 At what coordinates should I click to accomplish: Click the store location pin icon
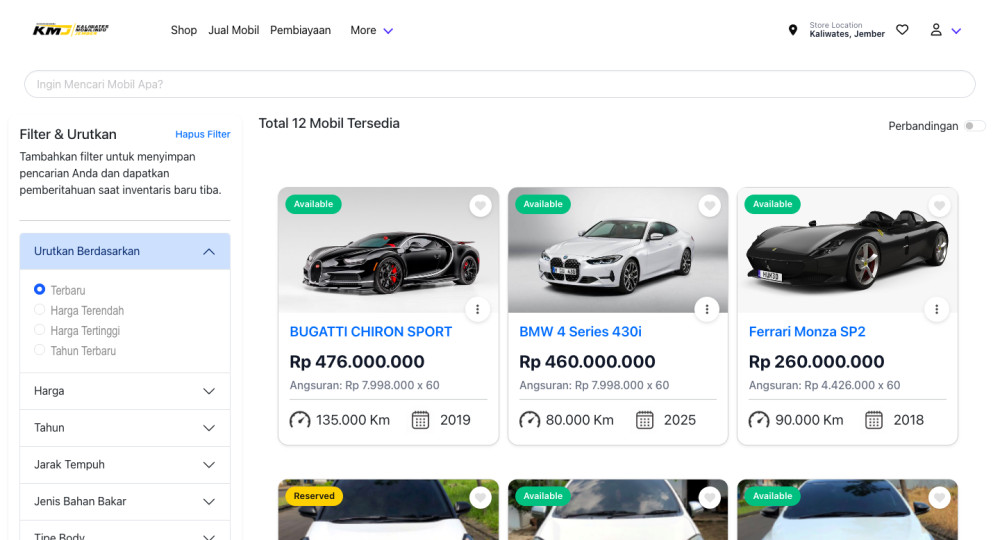(x=793, y=31)
